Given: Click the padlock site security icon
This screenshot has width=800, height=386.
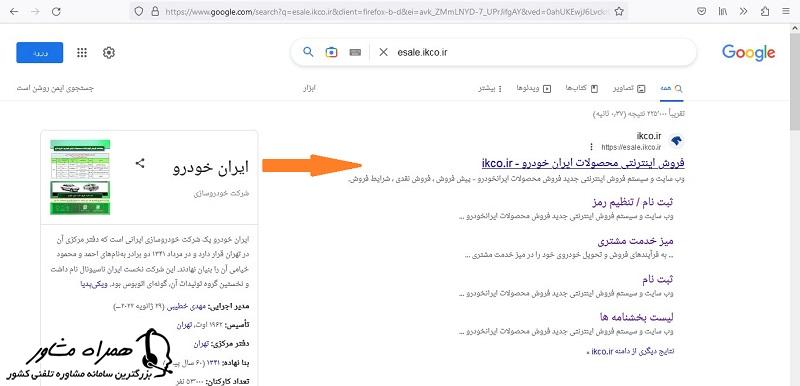Looking at the screenshot, I should point(155,11).
